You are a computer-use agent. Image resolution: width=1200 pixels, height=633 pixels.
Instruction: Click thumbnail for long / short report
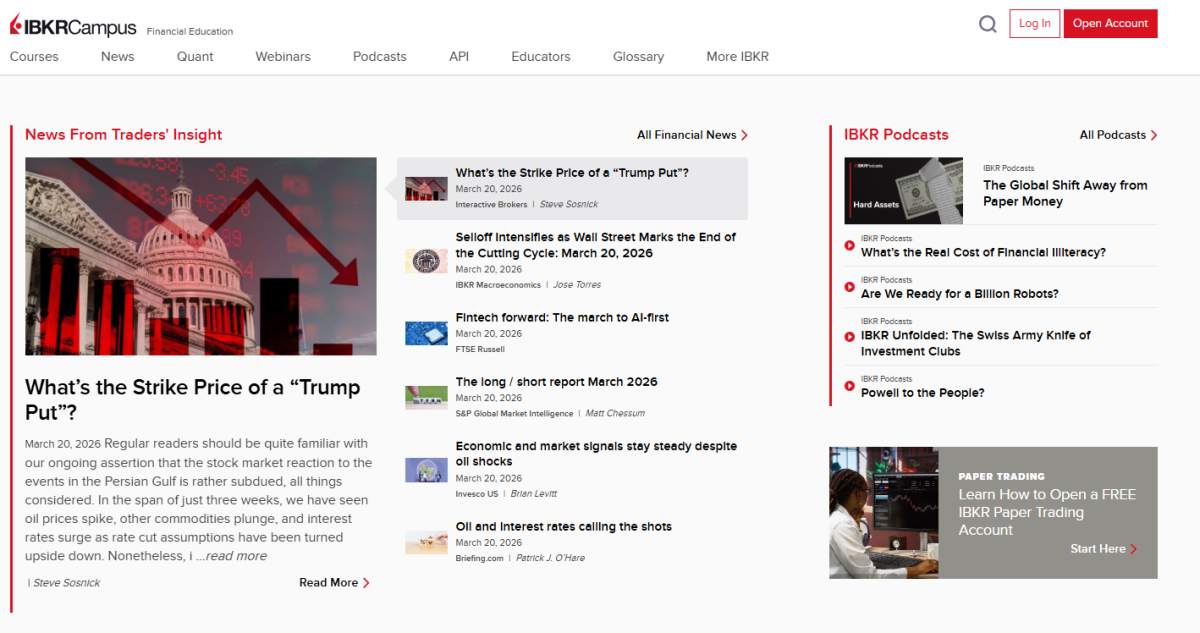pyautogui.click(x=426, y=397)
